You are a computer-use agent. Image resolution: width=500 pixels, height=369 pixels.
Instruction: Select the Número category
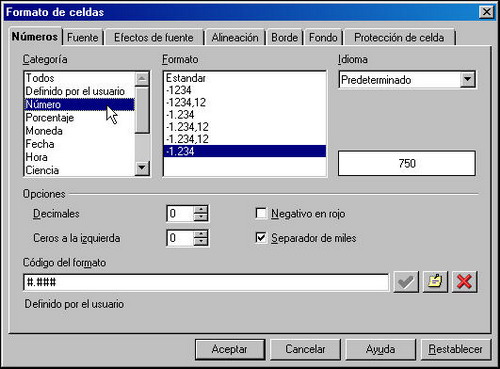(80, 104)
